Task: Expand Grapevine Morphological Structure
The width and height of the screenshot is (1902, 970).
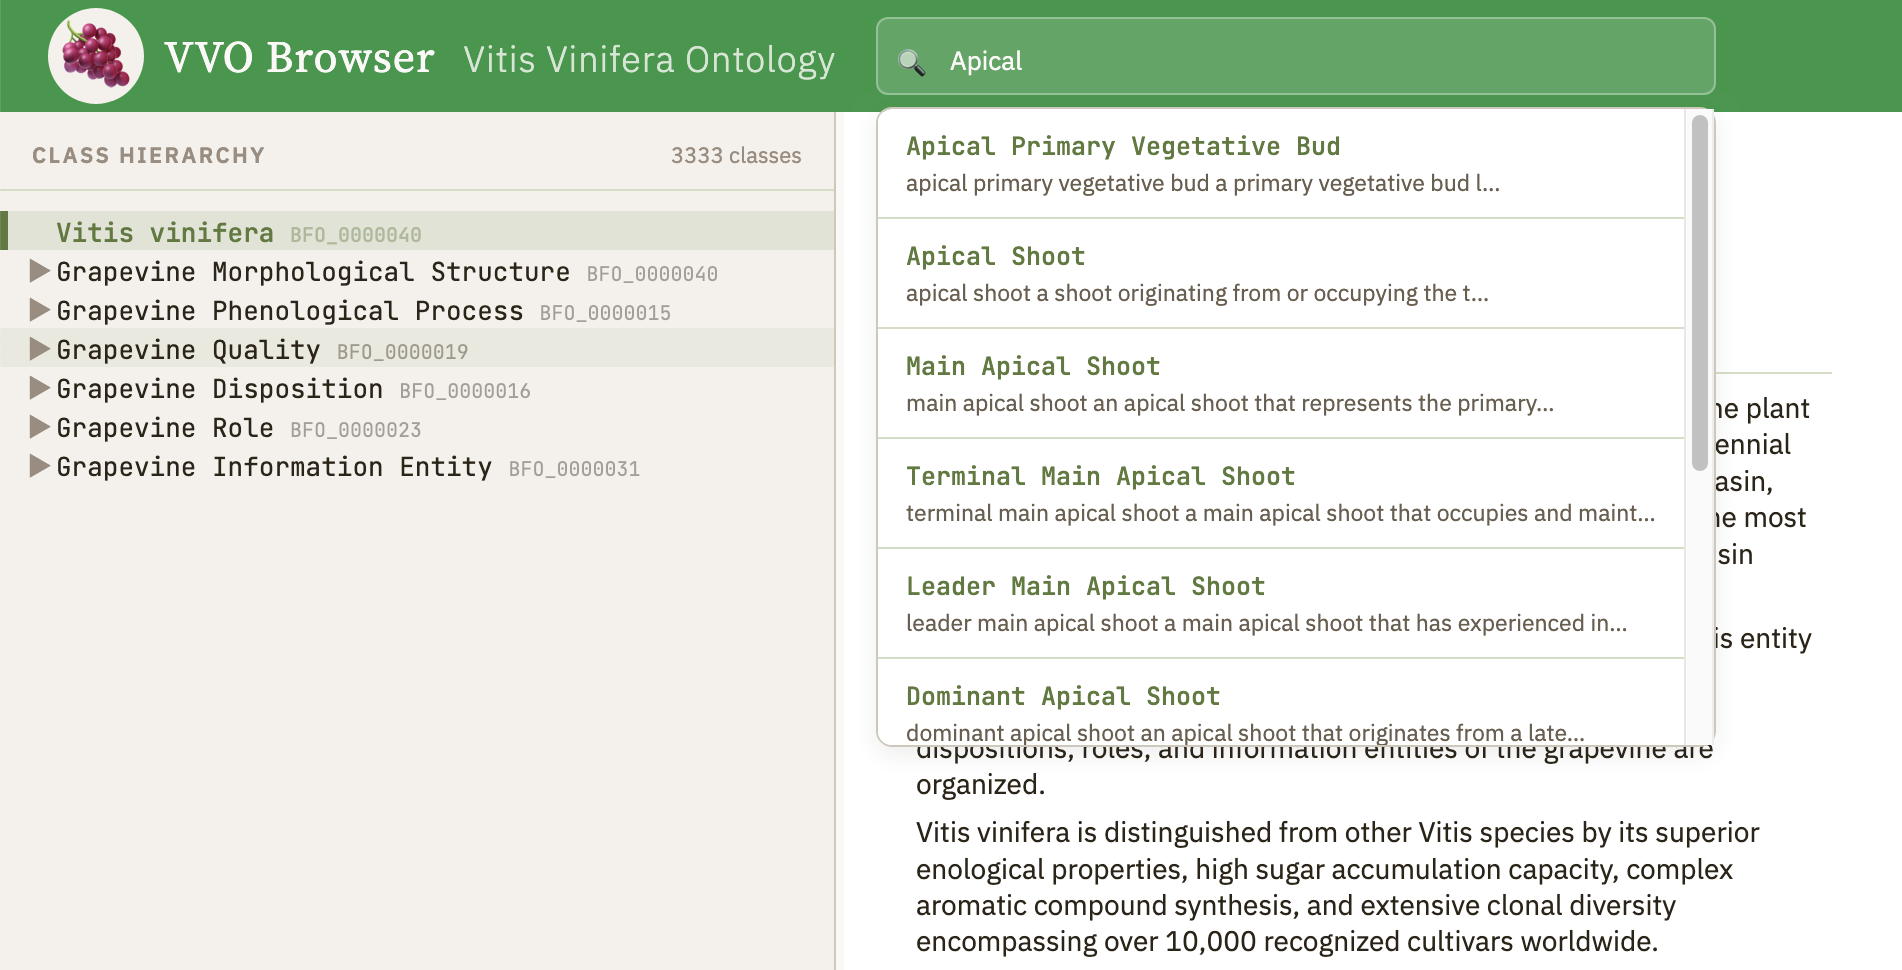Action: coord(38,272)
